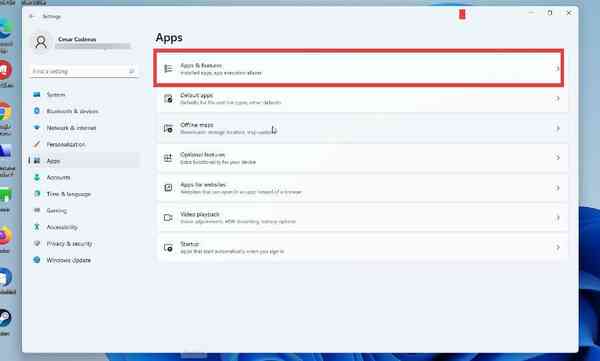Screen dimensions: 600x361
Task: Select Privacy & security in the sidebar
Action: (84, 243)
